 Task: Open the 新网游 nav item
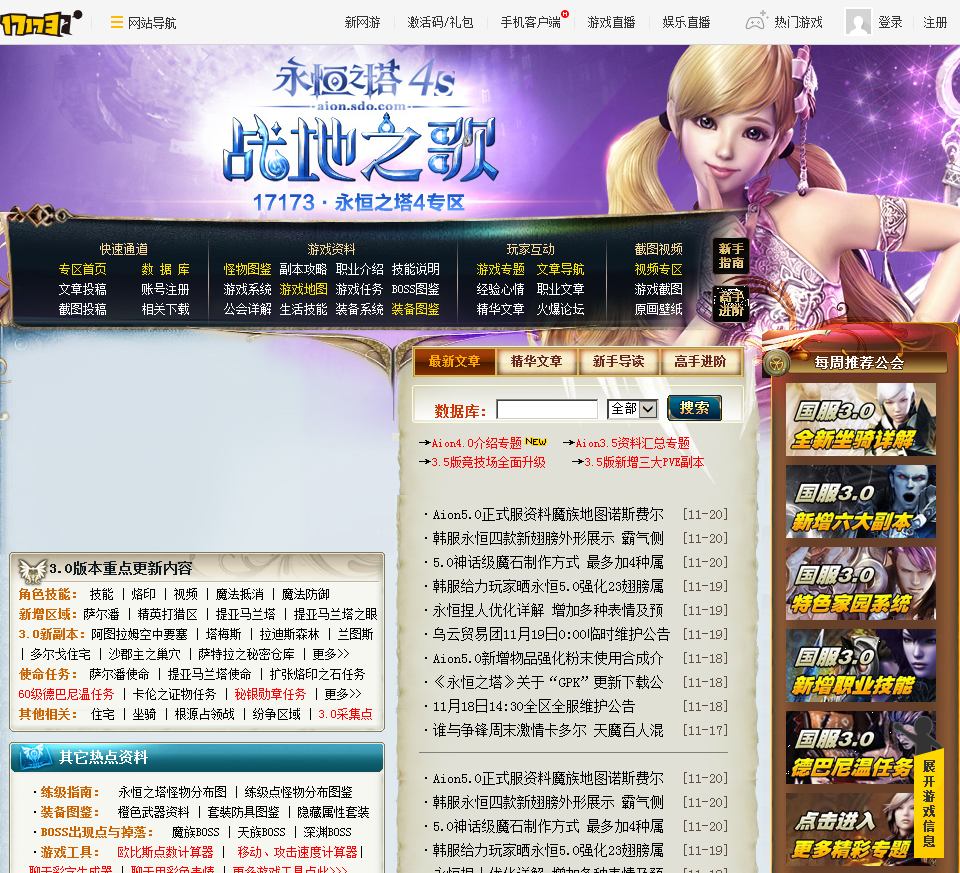tap(362, 23)
